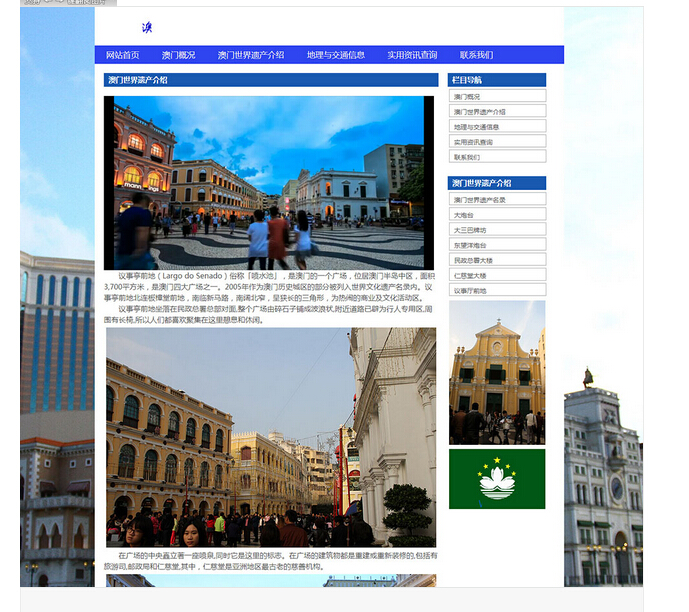
Task: Select 实用资讯查询 in the 栏目导航 sidebar
Action: (497, 142)
